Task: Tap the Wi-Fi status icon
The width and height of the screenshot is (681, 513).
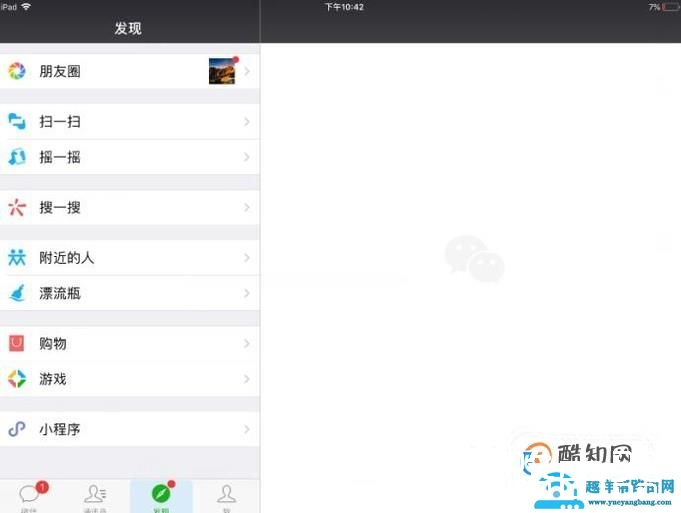Action: pyautogui.click(x=26, y=7)
